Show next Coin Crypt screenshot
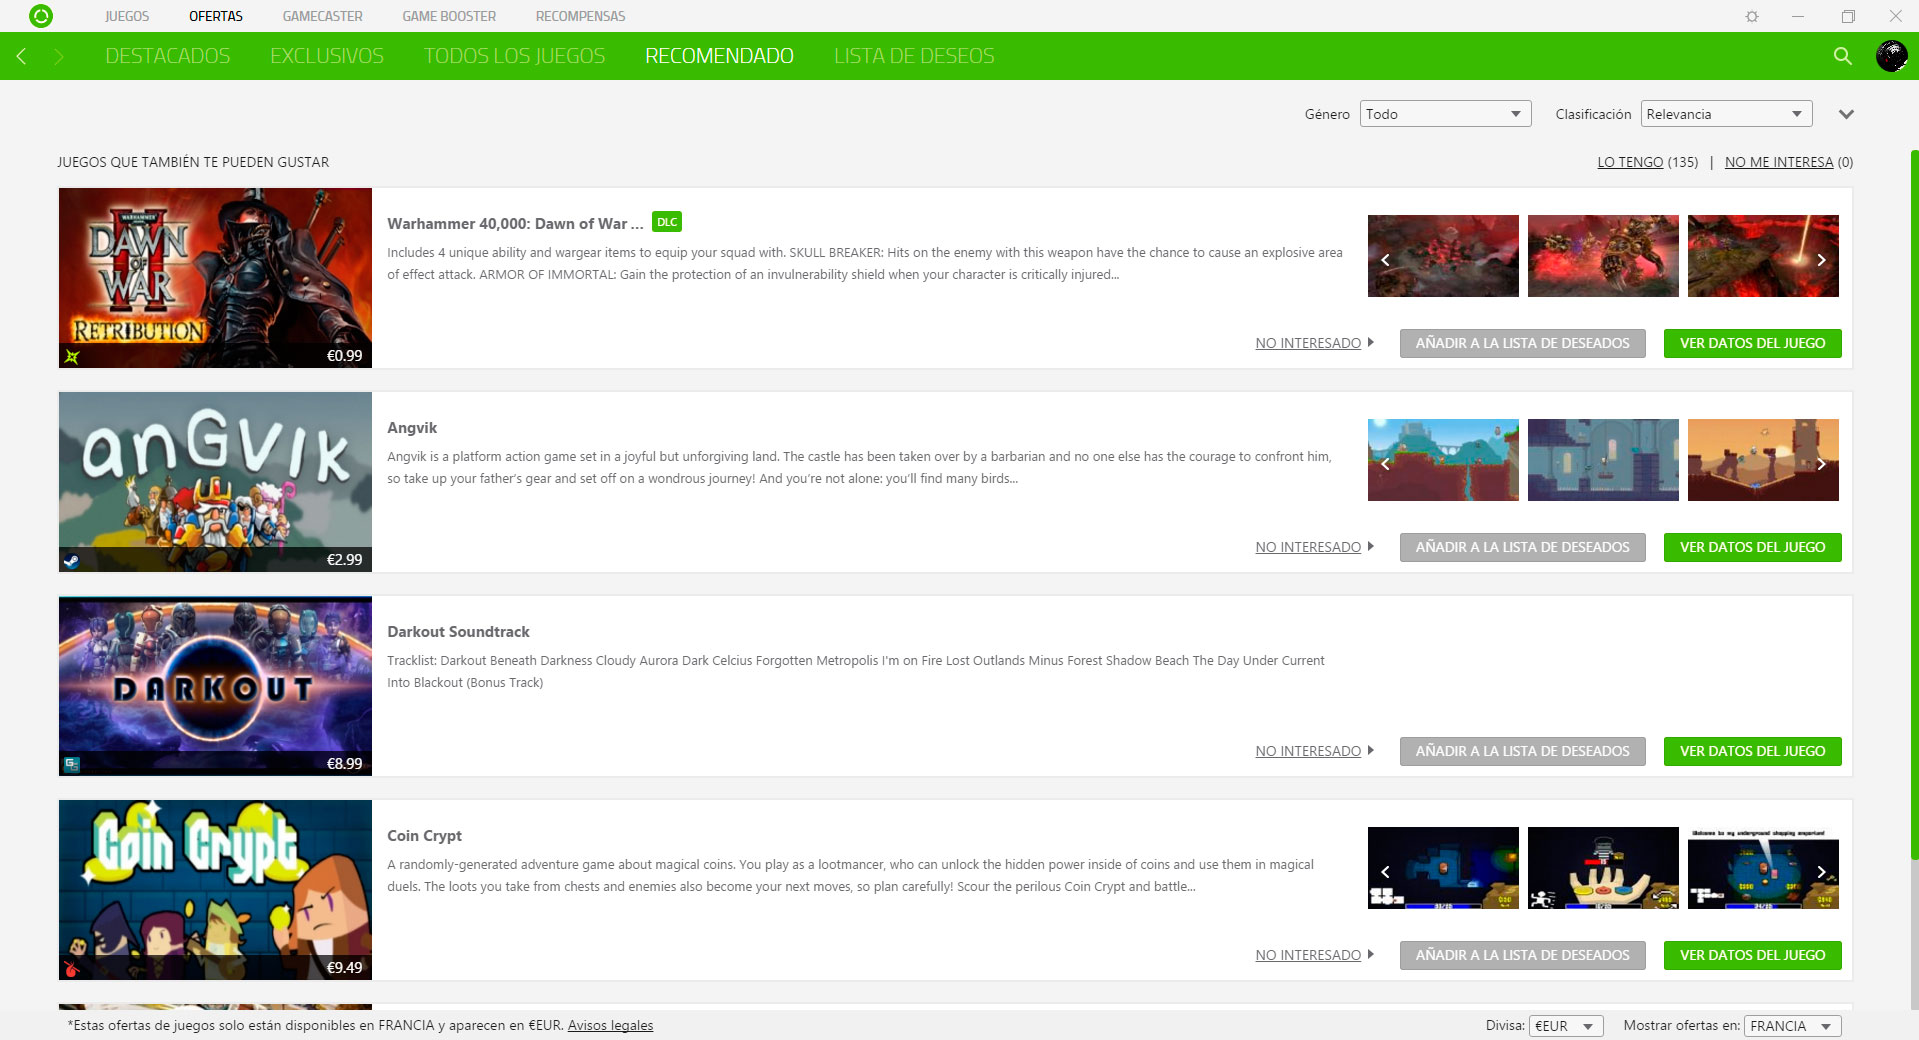This screenshot has width=1919, height=1040. point(1821,872)
